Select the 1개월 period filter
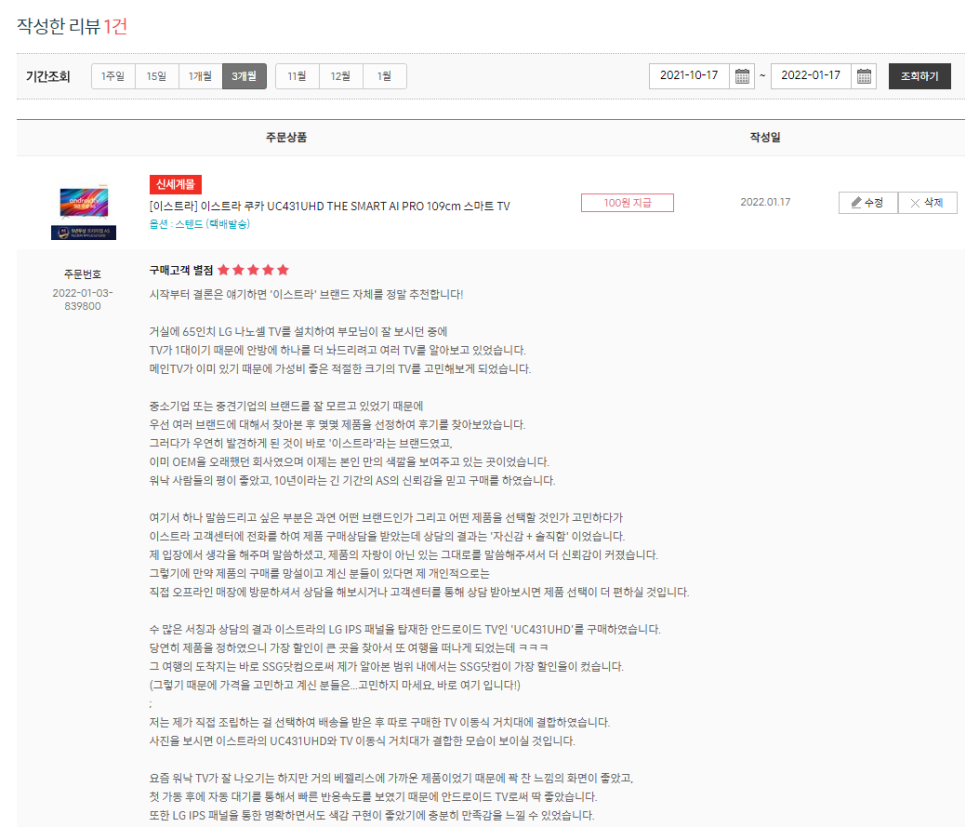The width and height of the screenshot is (966, 827). (x=200, y=76)
